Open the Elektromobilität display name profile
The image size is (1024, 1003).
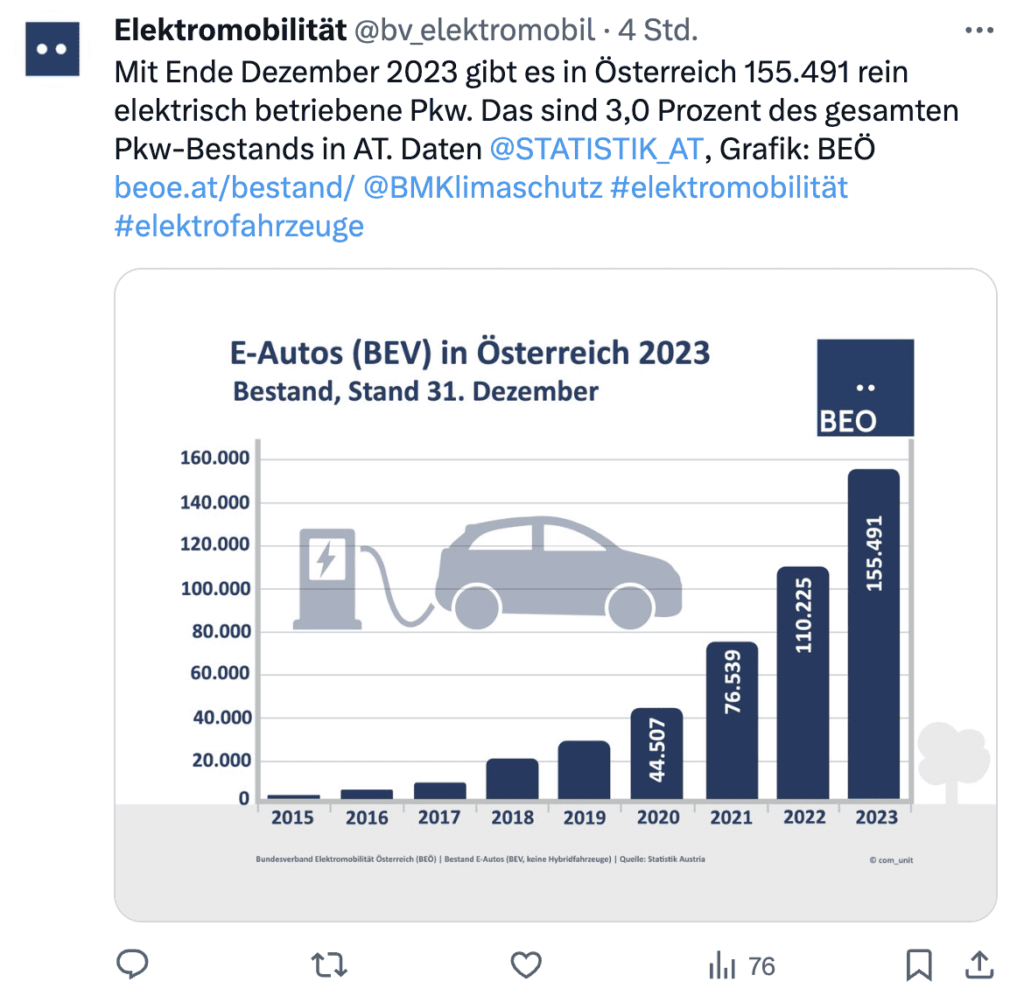click(230, 30)
